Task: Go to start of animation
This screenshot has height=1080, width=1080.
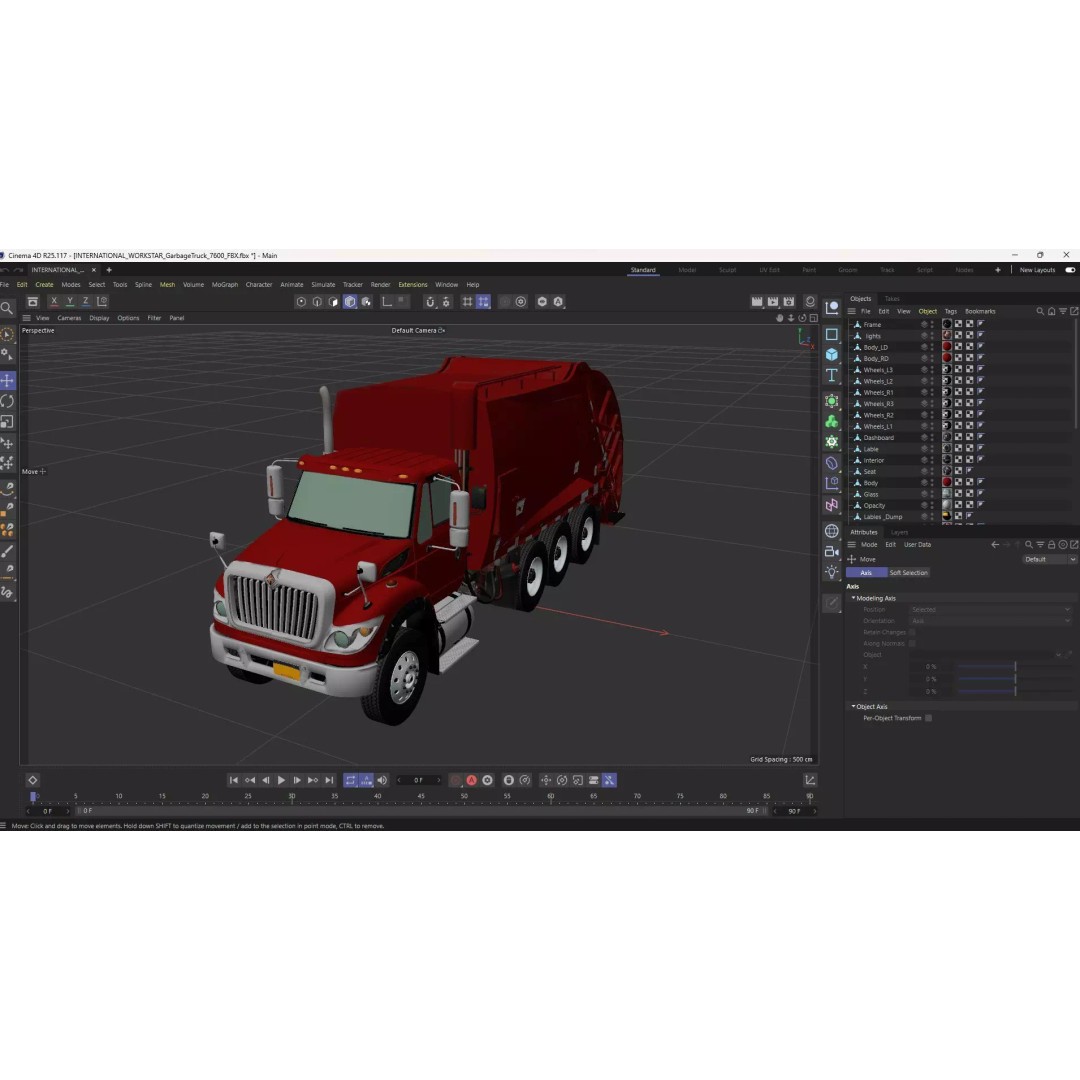Action: point(233,780)
